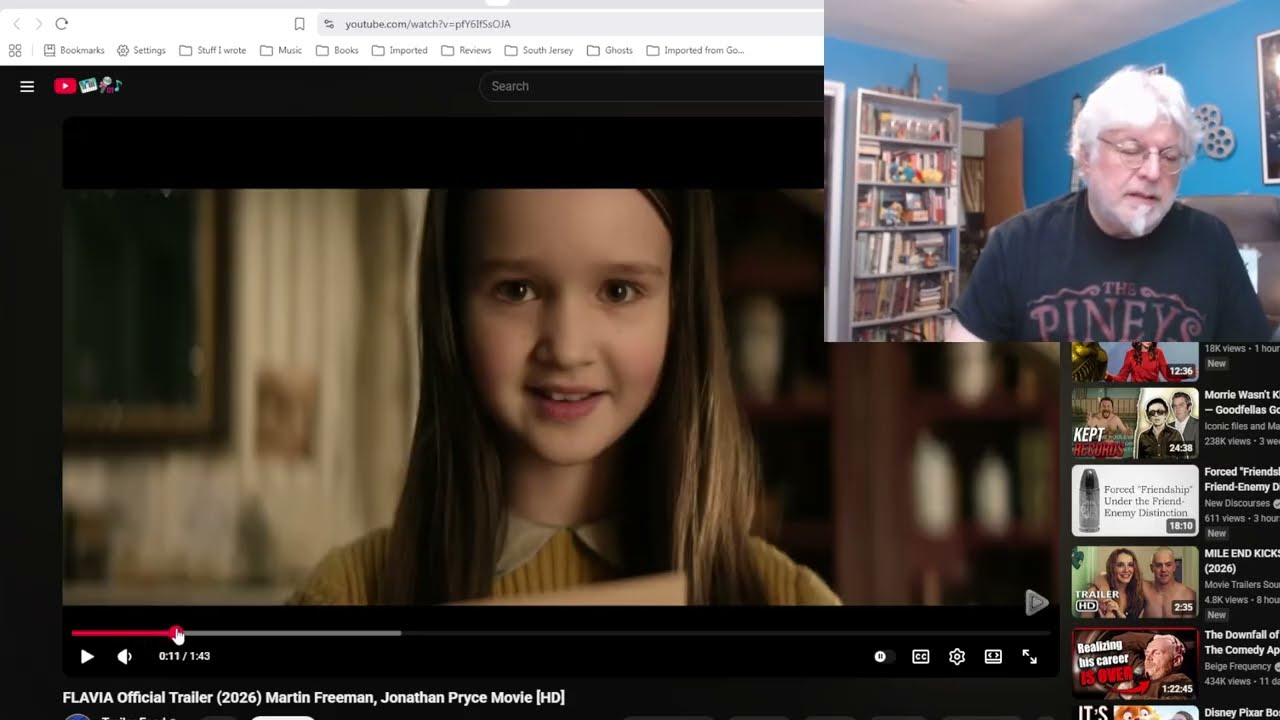The image size is (1280, 720).
Task: Click the 0:11 / 1:43 time display
Action: pyautogui.click(x=184, y=656)
